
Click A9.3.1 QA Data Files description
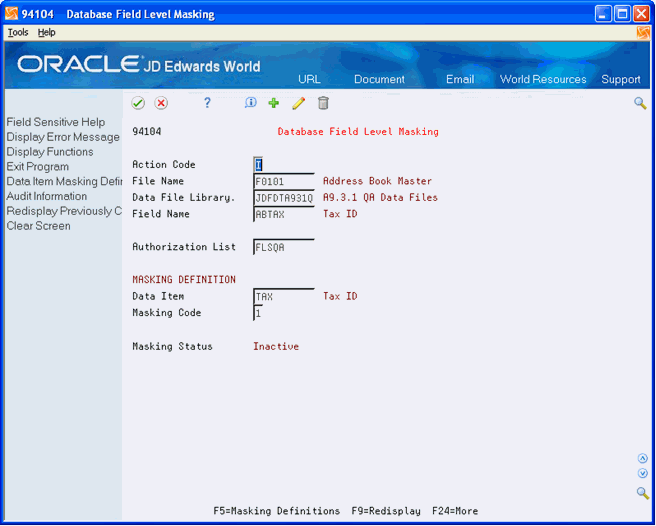[380, 197]
